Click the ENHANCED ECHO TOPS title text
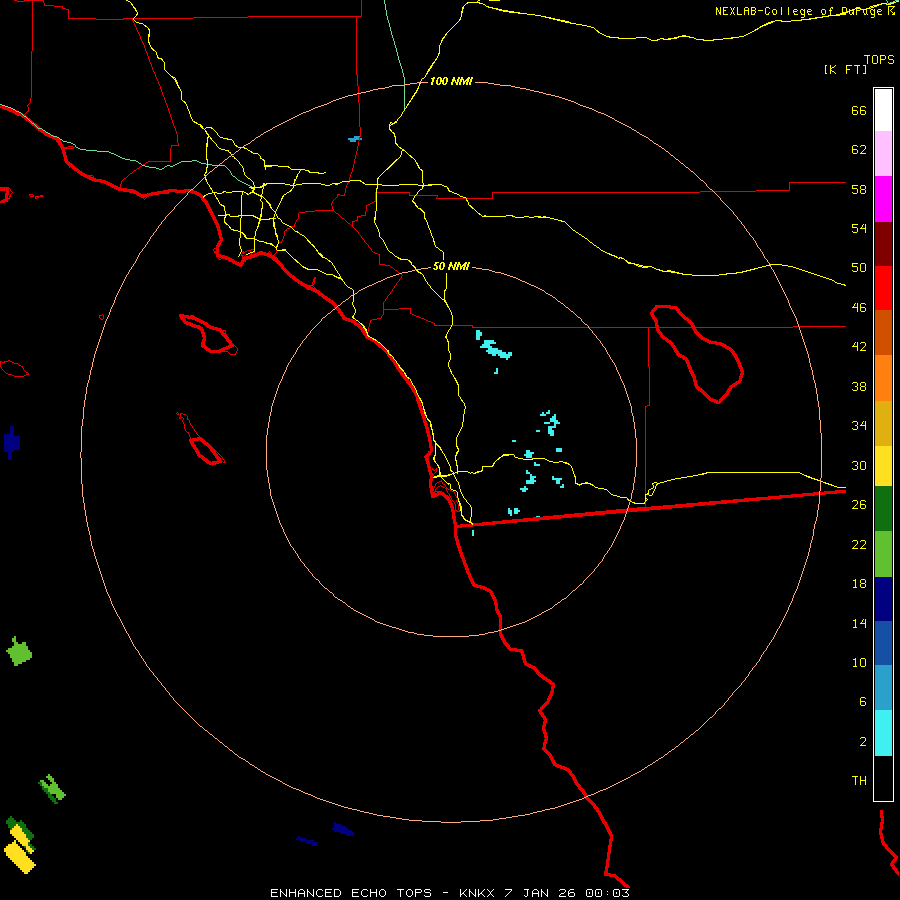The image size is (900, 900). pos(351,893)
